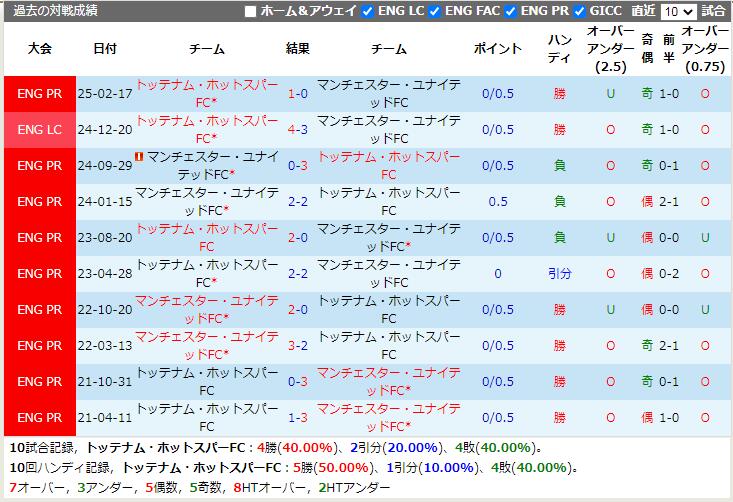Viewport: 733px width, 502px height.
Task: Uncheck the ENG PR filter checkbox
Action: [510, 11]
